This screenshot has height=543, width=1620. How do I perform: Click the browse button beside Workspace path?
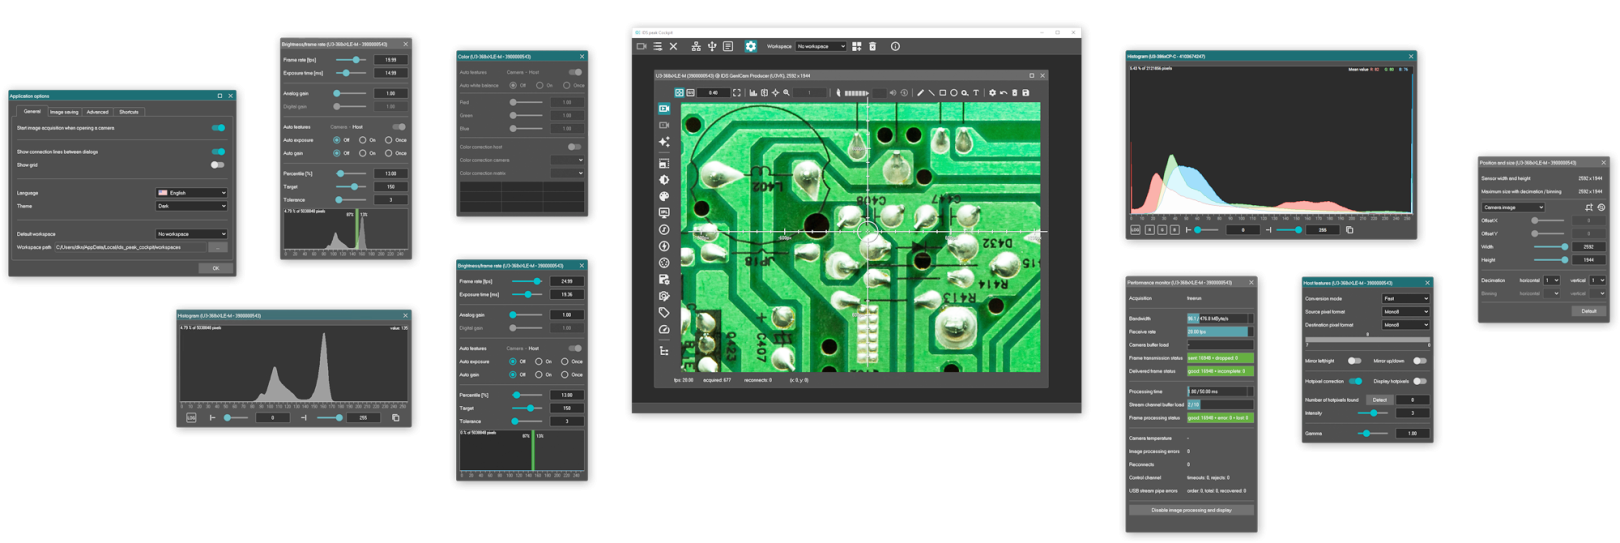pos(217,247)
